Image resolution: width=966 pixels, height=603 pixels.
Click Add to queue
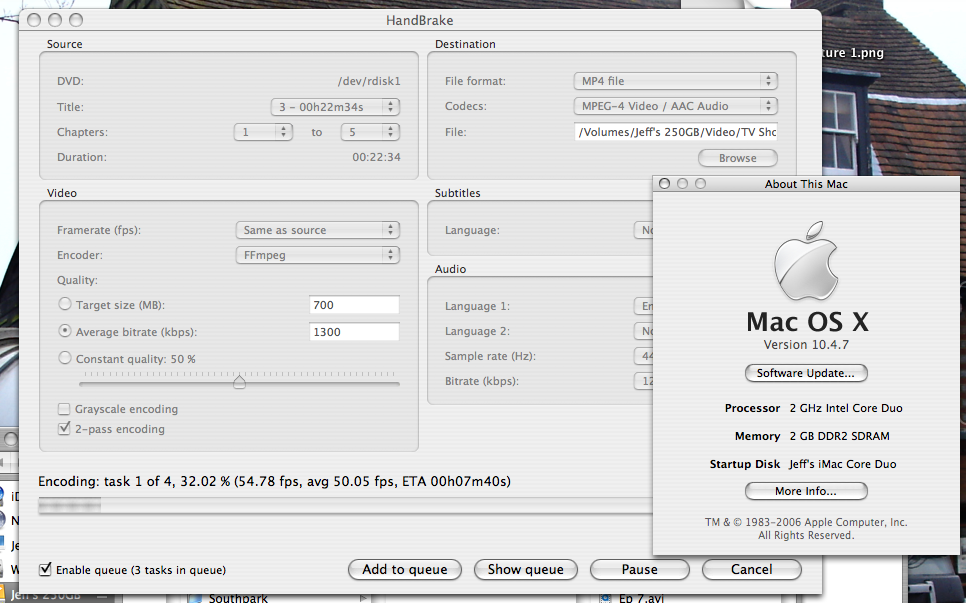(405, 570)
